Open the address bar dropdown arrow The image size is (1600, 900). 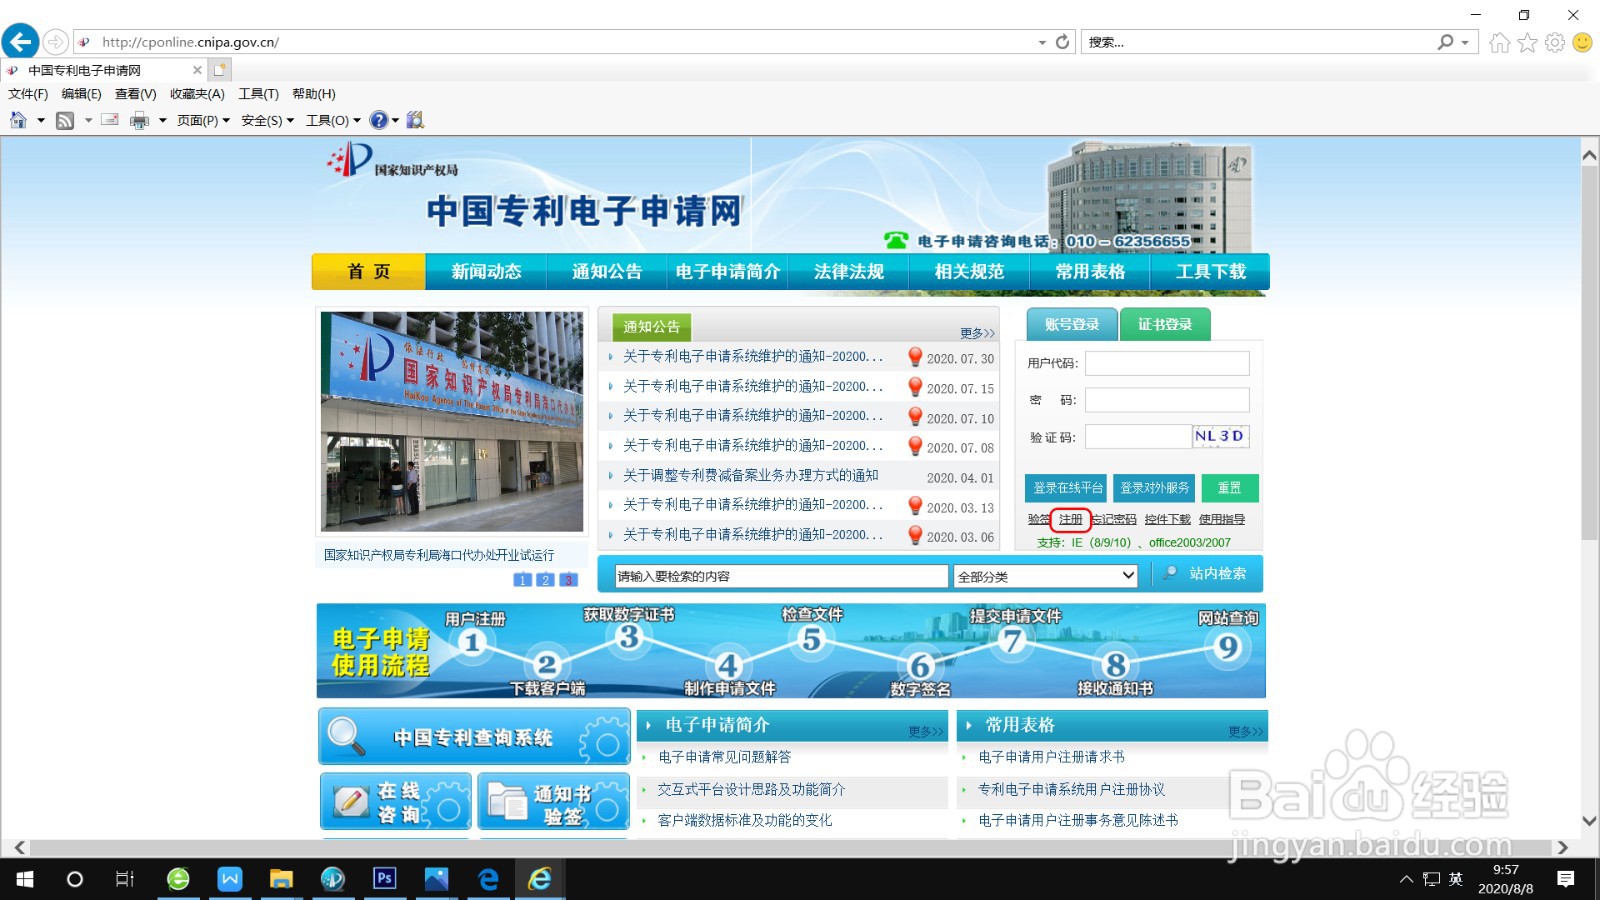click(1042, 42)
